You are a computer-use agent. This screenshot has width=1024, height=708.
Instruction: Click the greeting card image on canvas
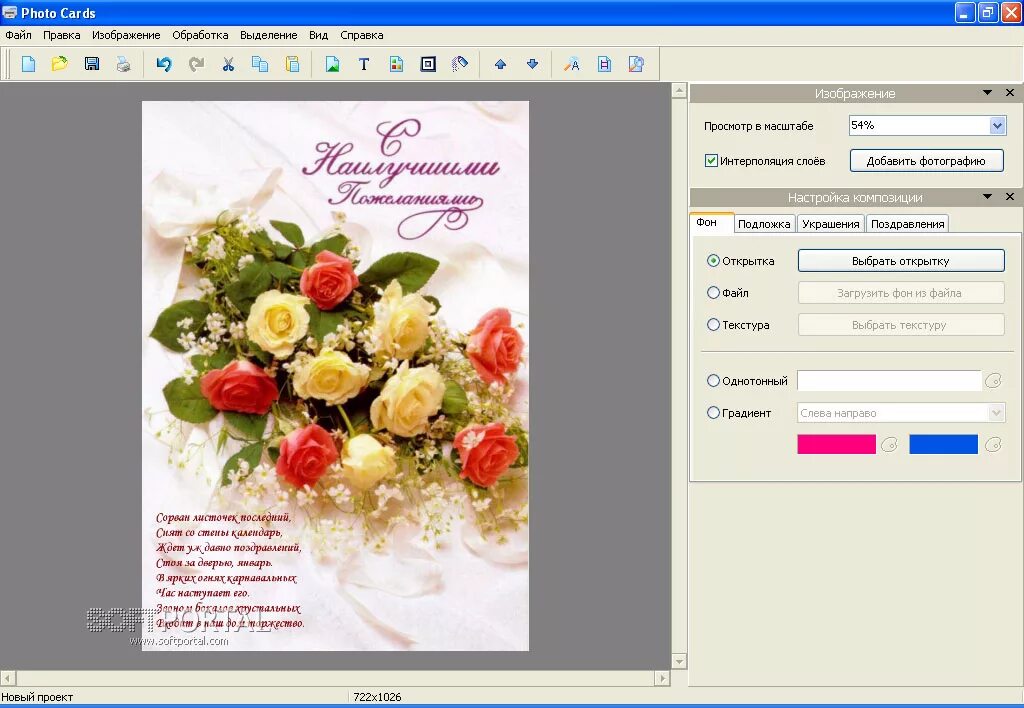[x=335, y=376]
